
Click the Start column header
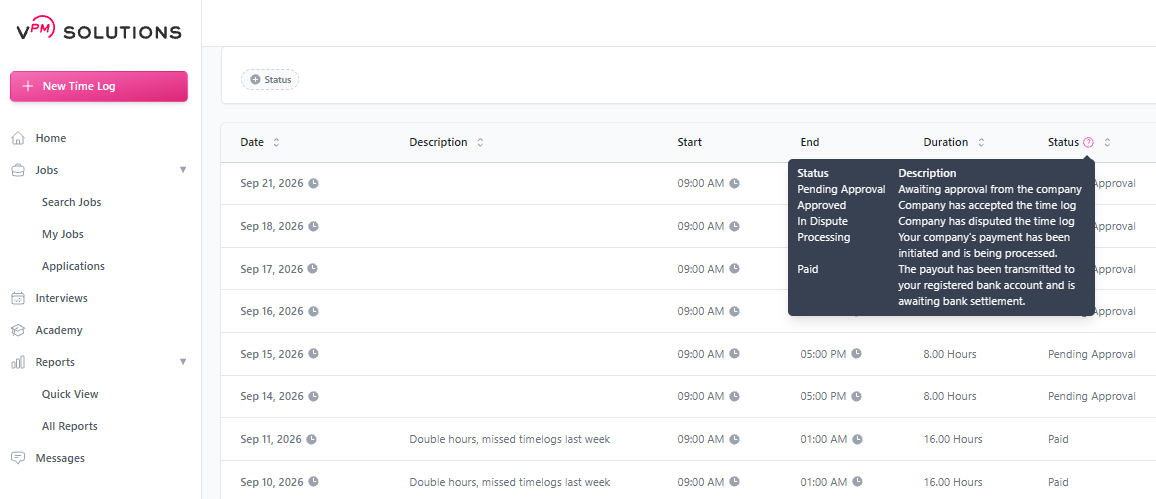point(689,142)
